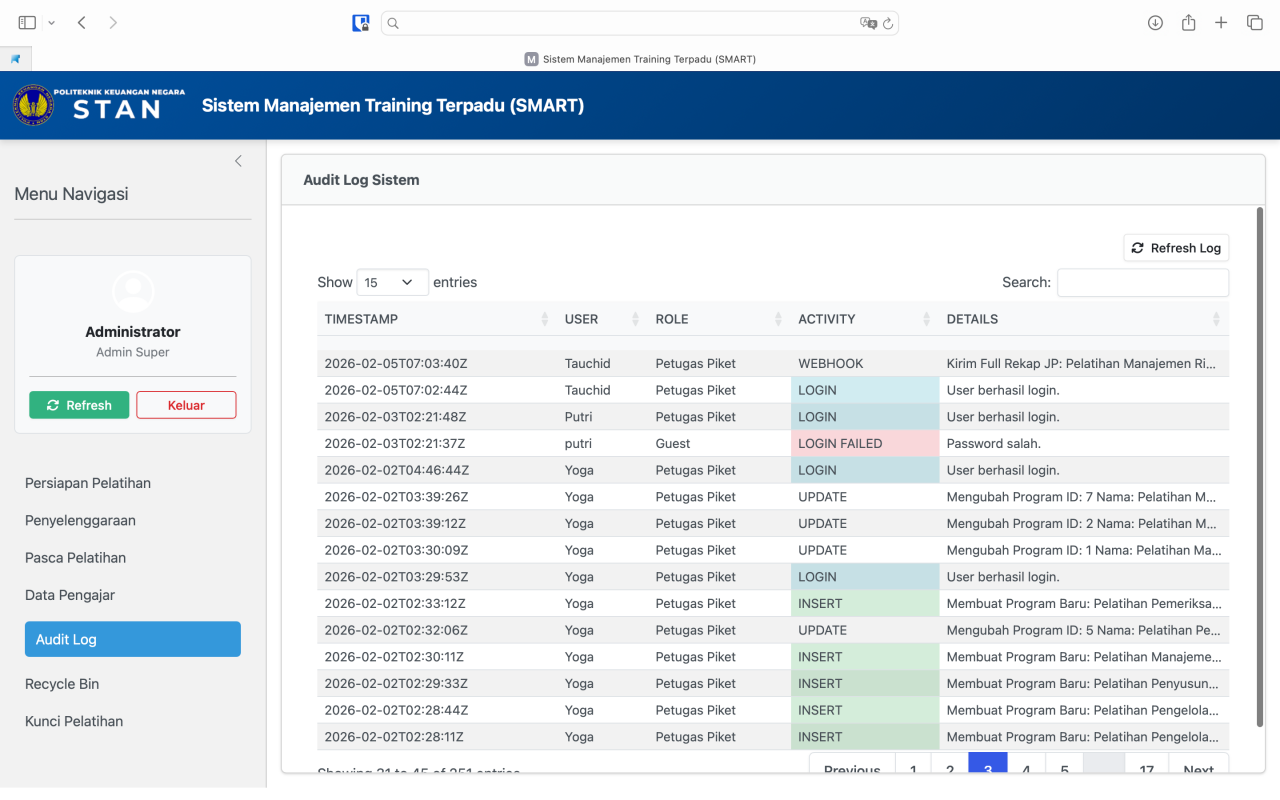
Task: Click the PKN STAN logo
Action: pyautogui.click(x=99, y=105)
